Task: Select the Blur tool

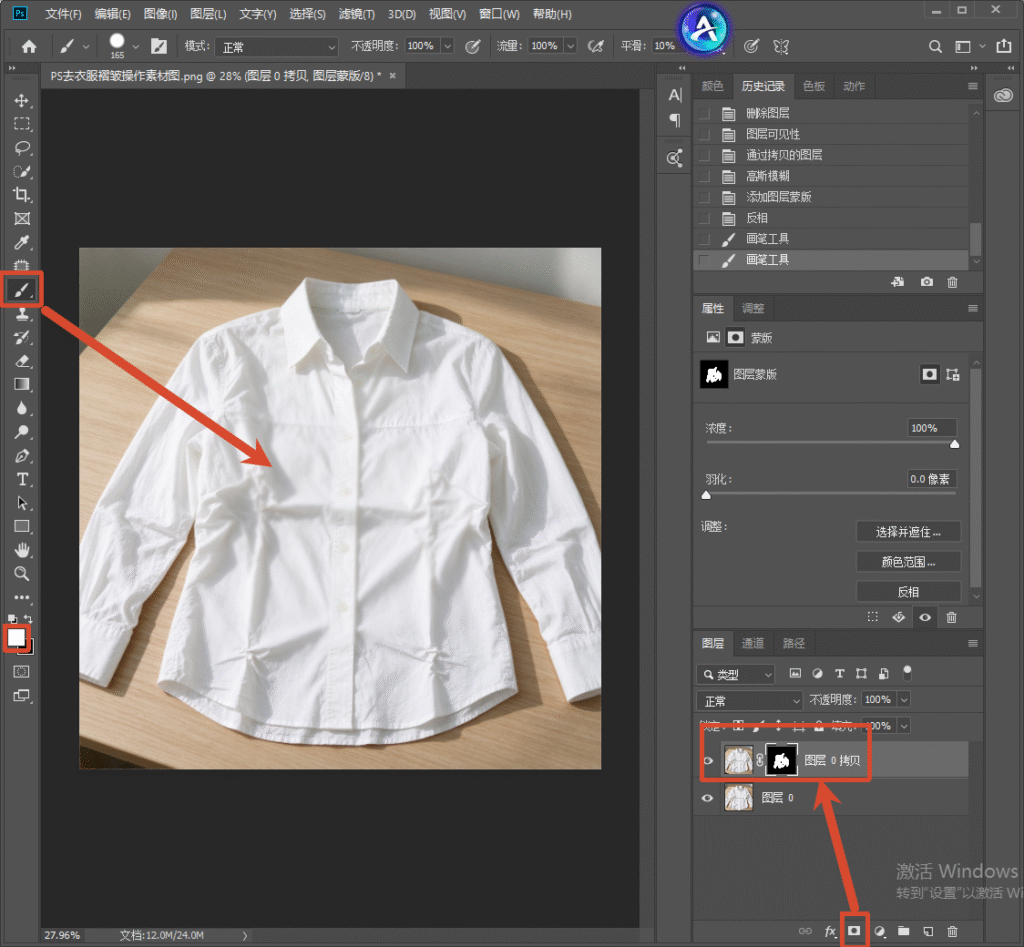Action: (x=22, y=408)
